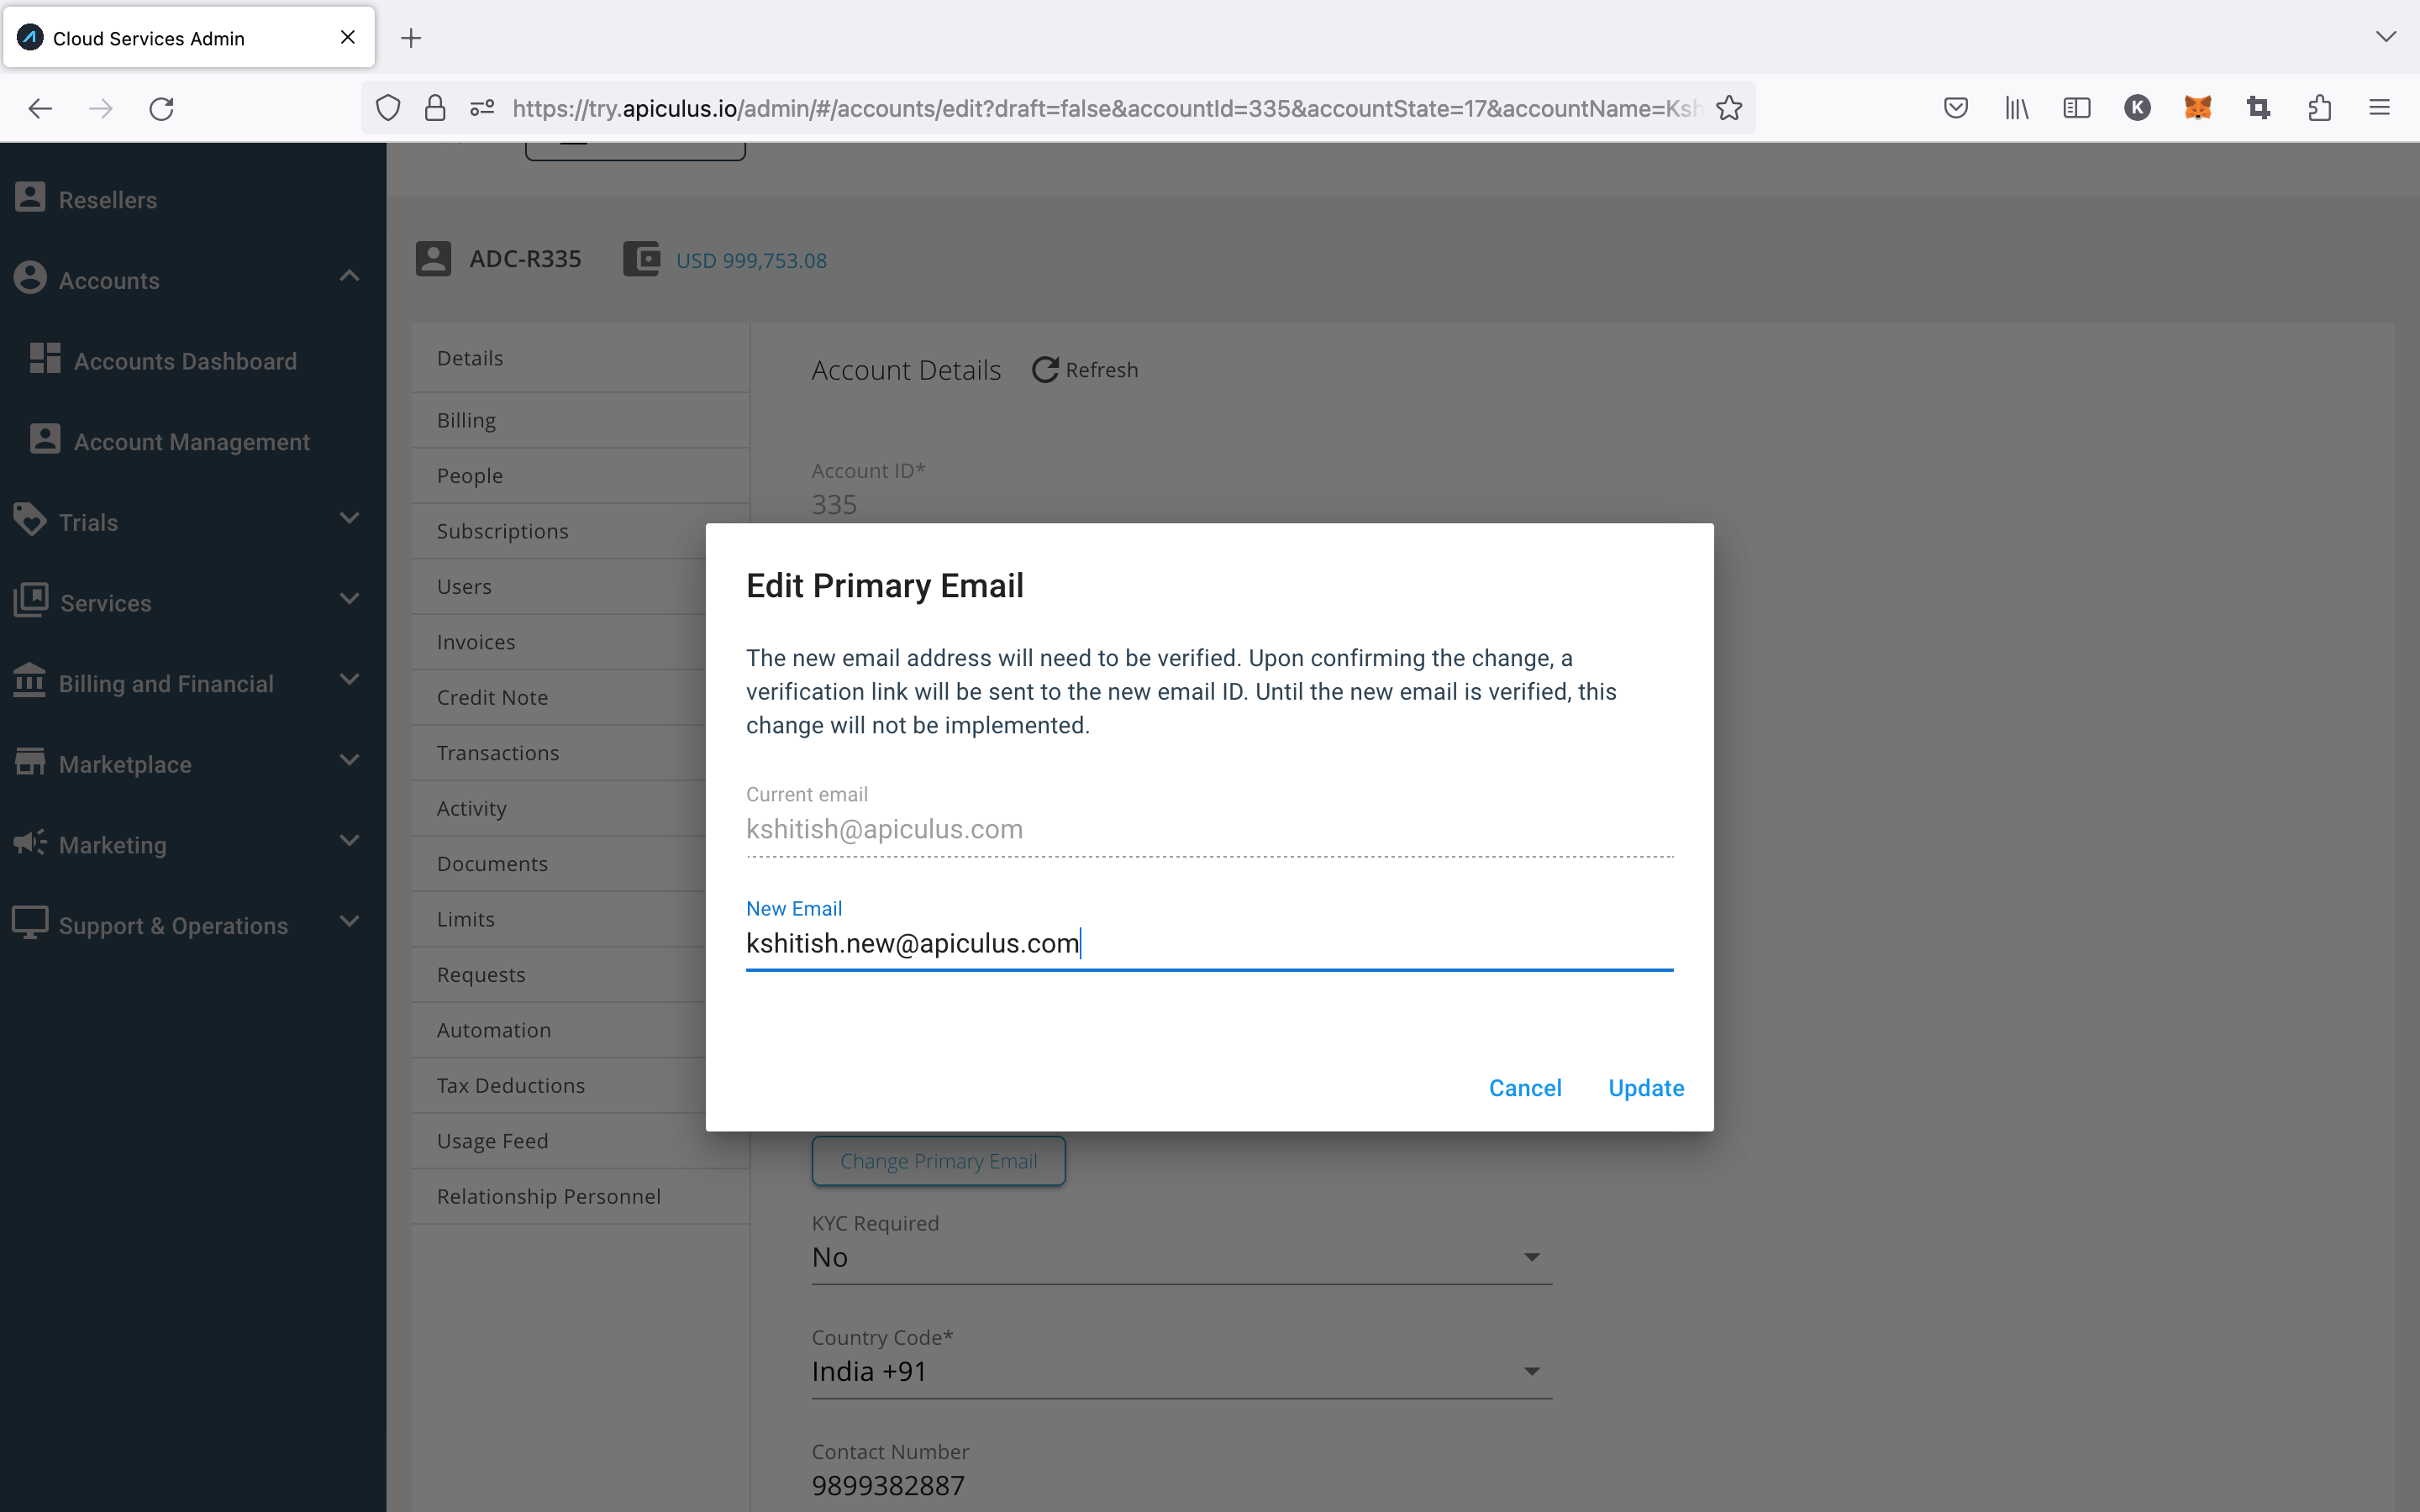Bookmark this page with star icon
2420x1512 pixels.
(x=1729, y=108)
